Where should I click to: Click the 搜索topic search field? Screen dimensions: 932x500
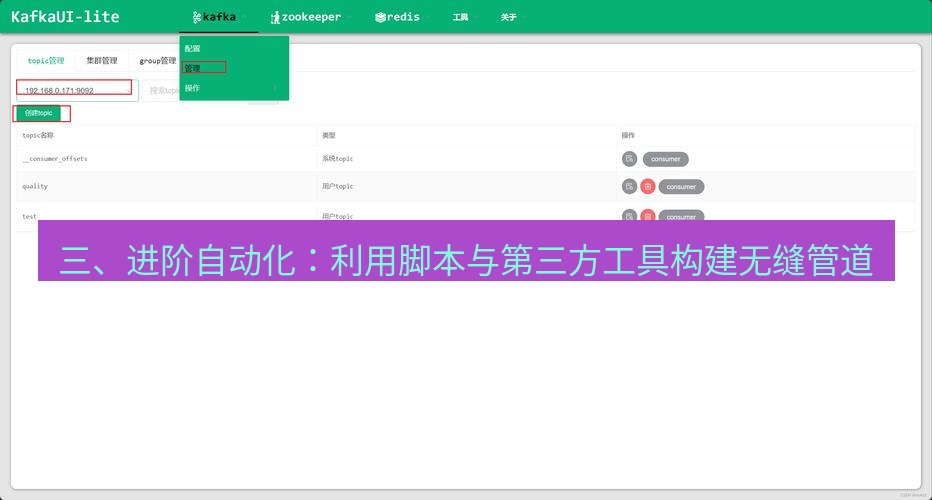[x=161, y=90]
